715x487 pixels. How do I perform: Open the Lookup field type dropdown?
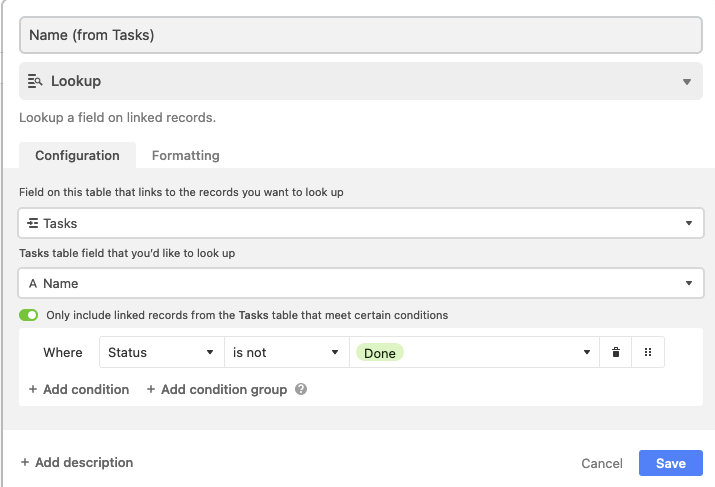tap(361, 81)
